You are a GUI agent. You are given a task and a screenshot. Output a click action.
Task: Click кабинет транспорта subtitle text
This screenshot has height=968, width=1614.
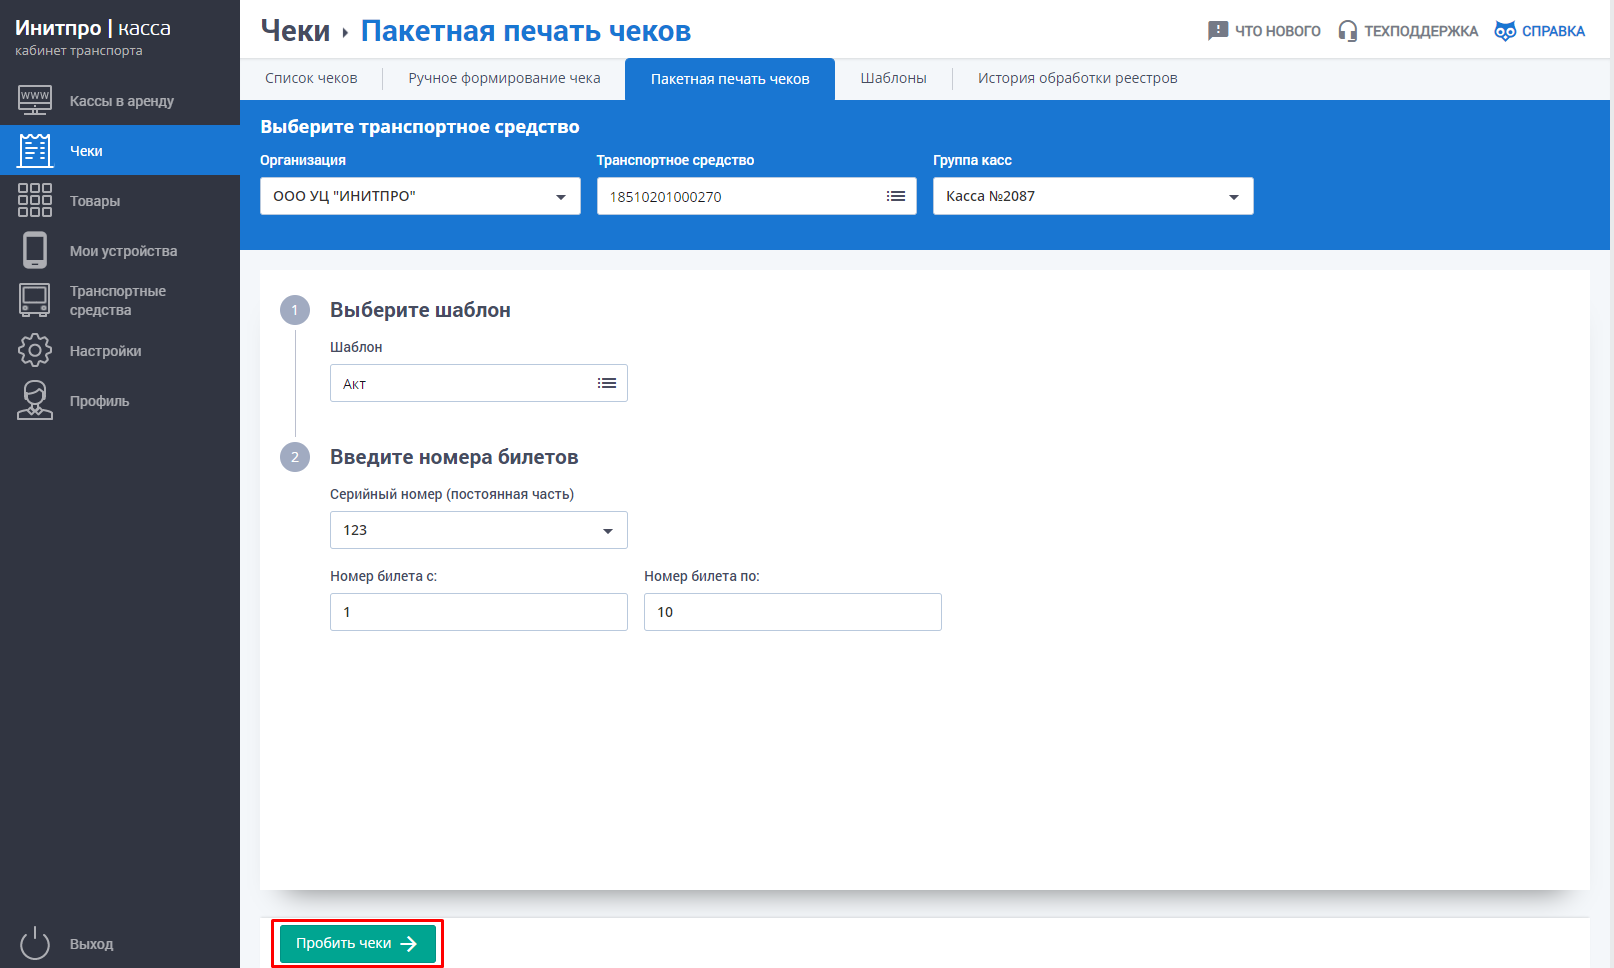(x=79, y=51)
